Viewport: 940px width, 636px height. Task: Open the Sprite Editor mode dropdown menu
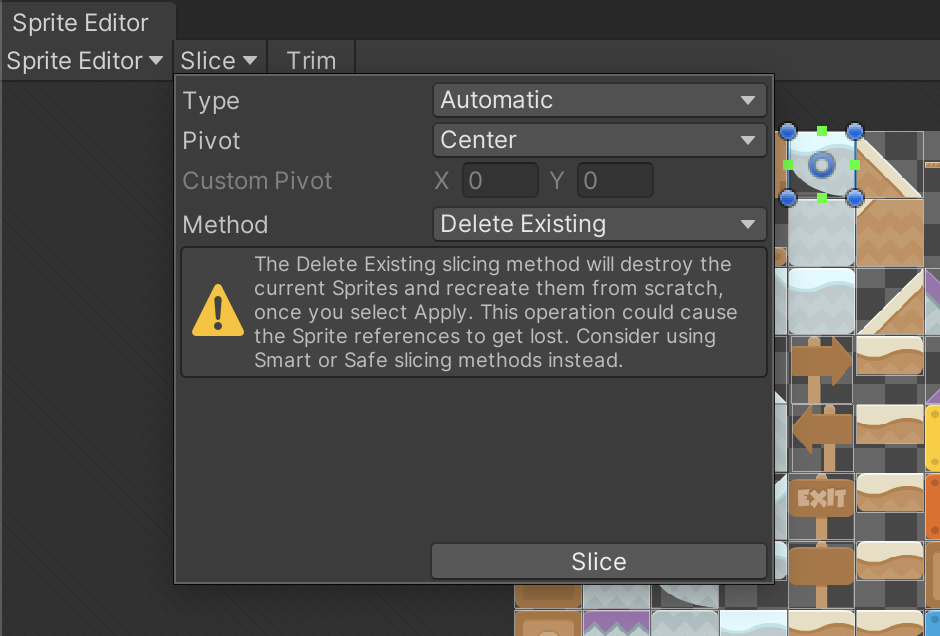(84, 61)
